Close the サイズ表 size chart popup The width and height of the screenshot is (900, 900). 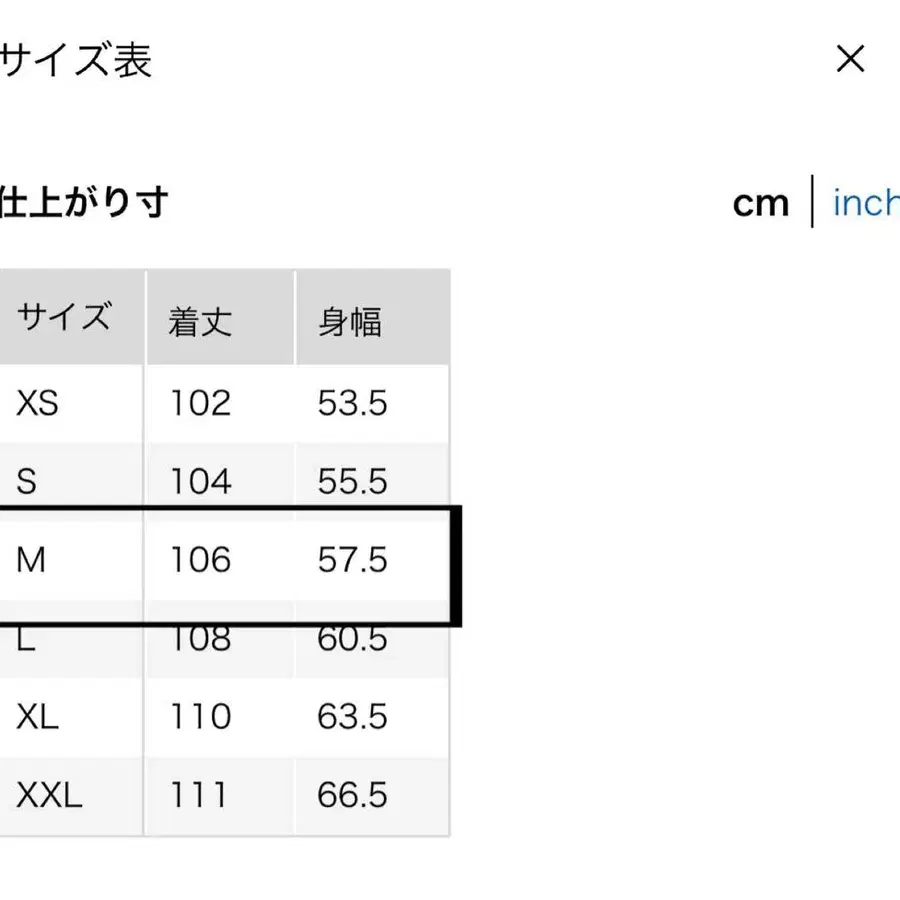coord(849,60)
